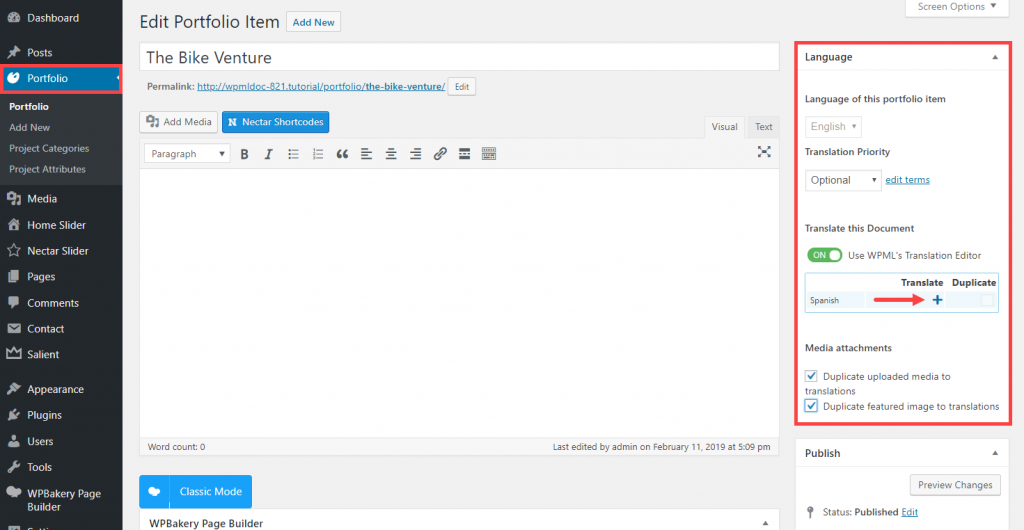Insert Read More tag
Screen dimensions: 1024x530
(464, 154)
